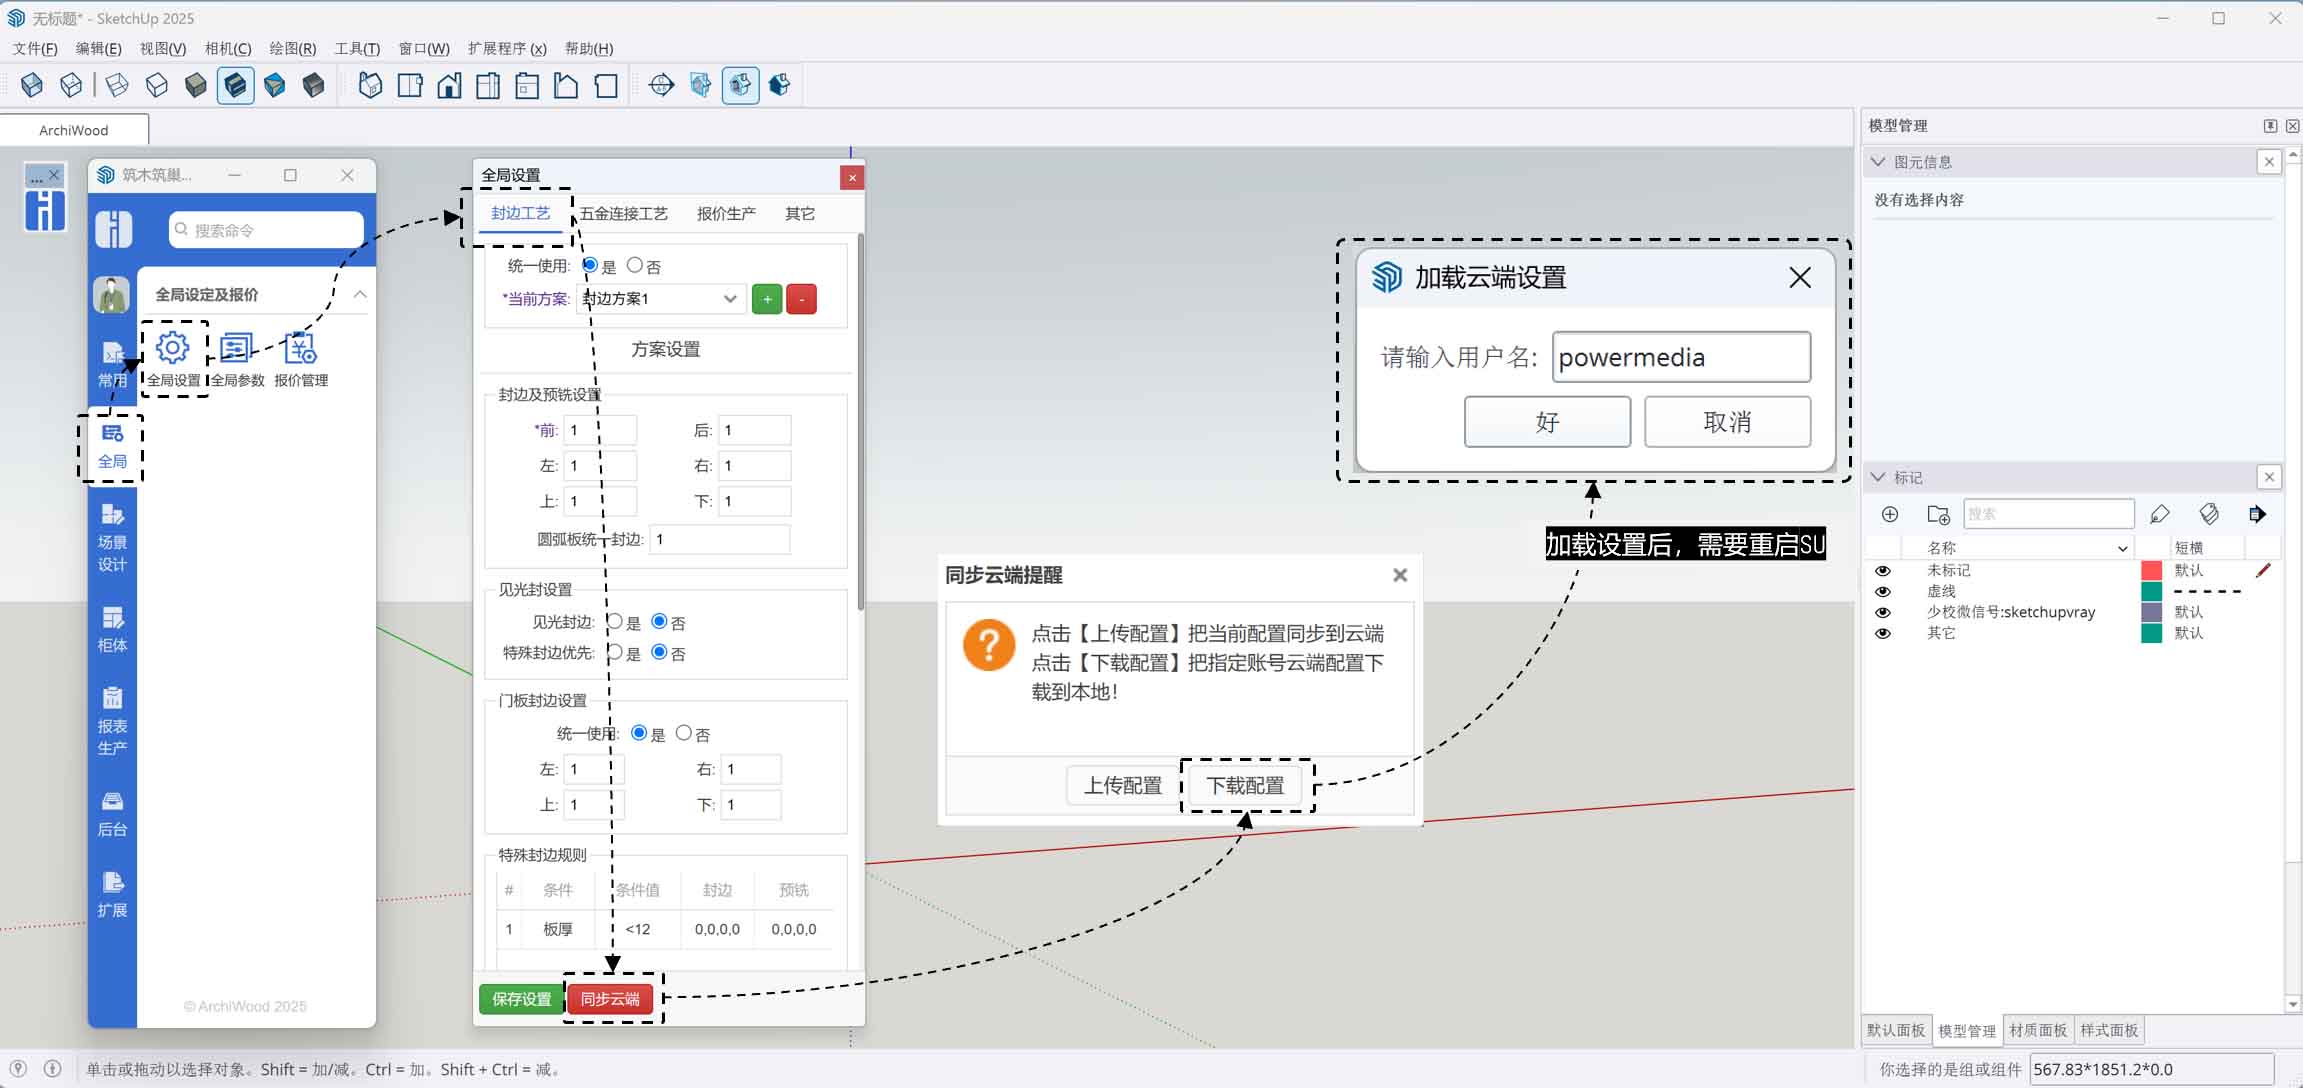Open the 全局参数 icon
The height and width of the screenshot is (1088, 2303).
pyautogui.click(x=236, y=349)
